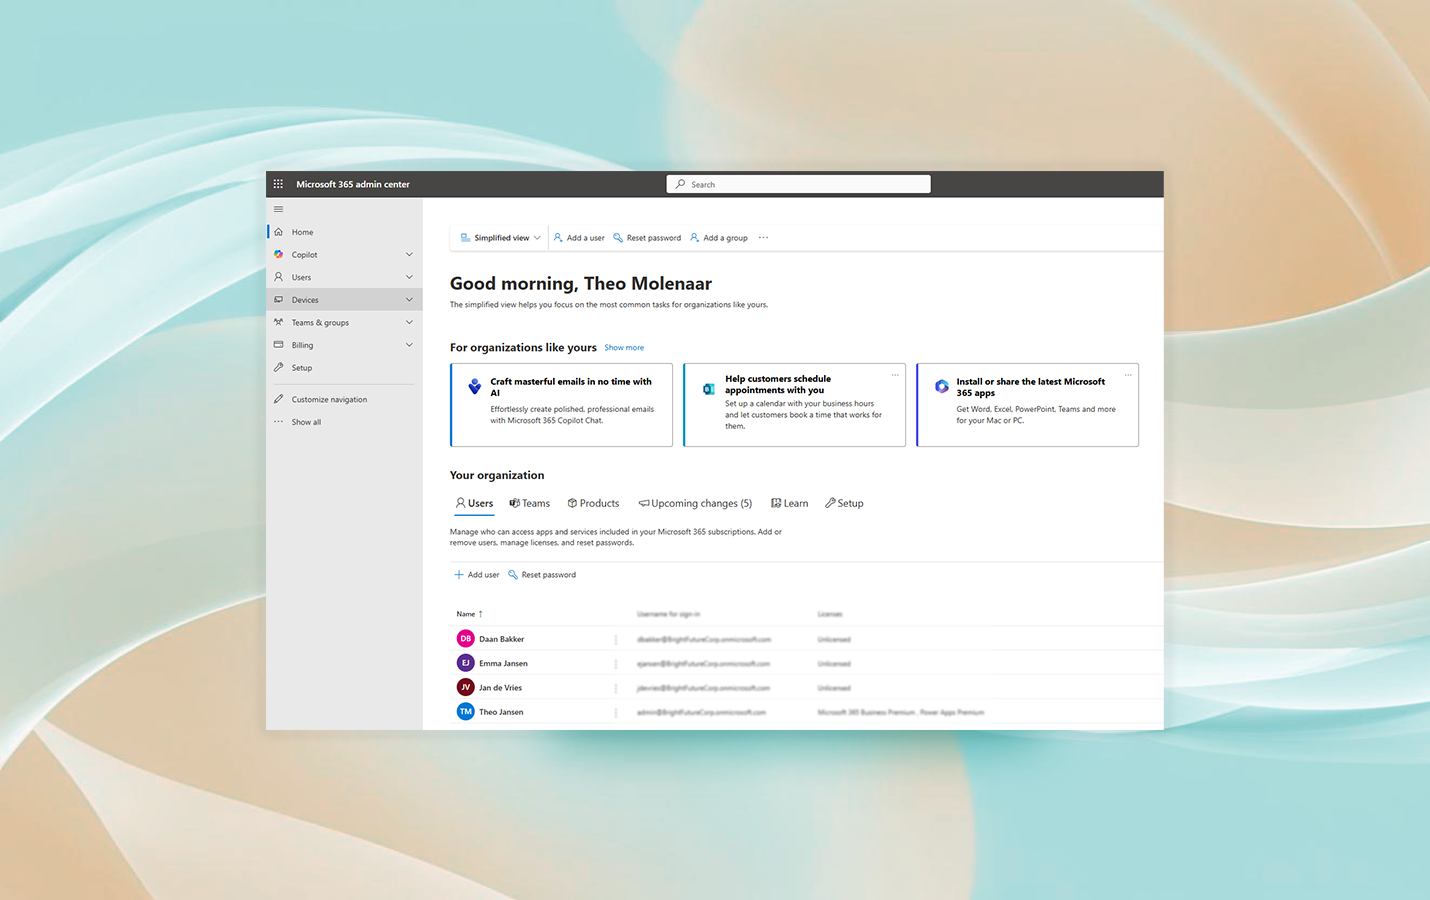Click the Copilot card icon for masterful emails
The image size is (1430, 900).
(475, 386)
